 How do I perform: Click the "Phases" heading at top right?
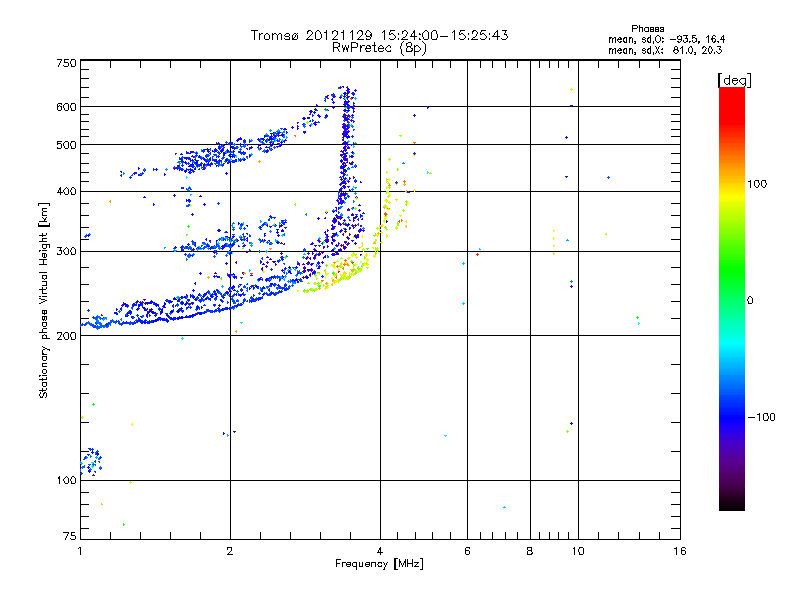pyautogui.click(x=647, y=29)
